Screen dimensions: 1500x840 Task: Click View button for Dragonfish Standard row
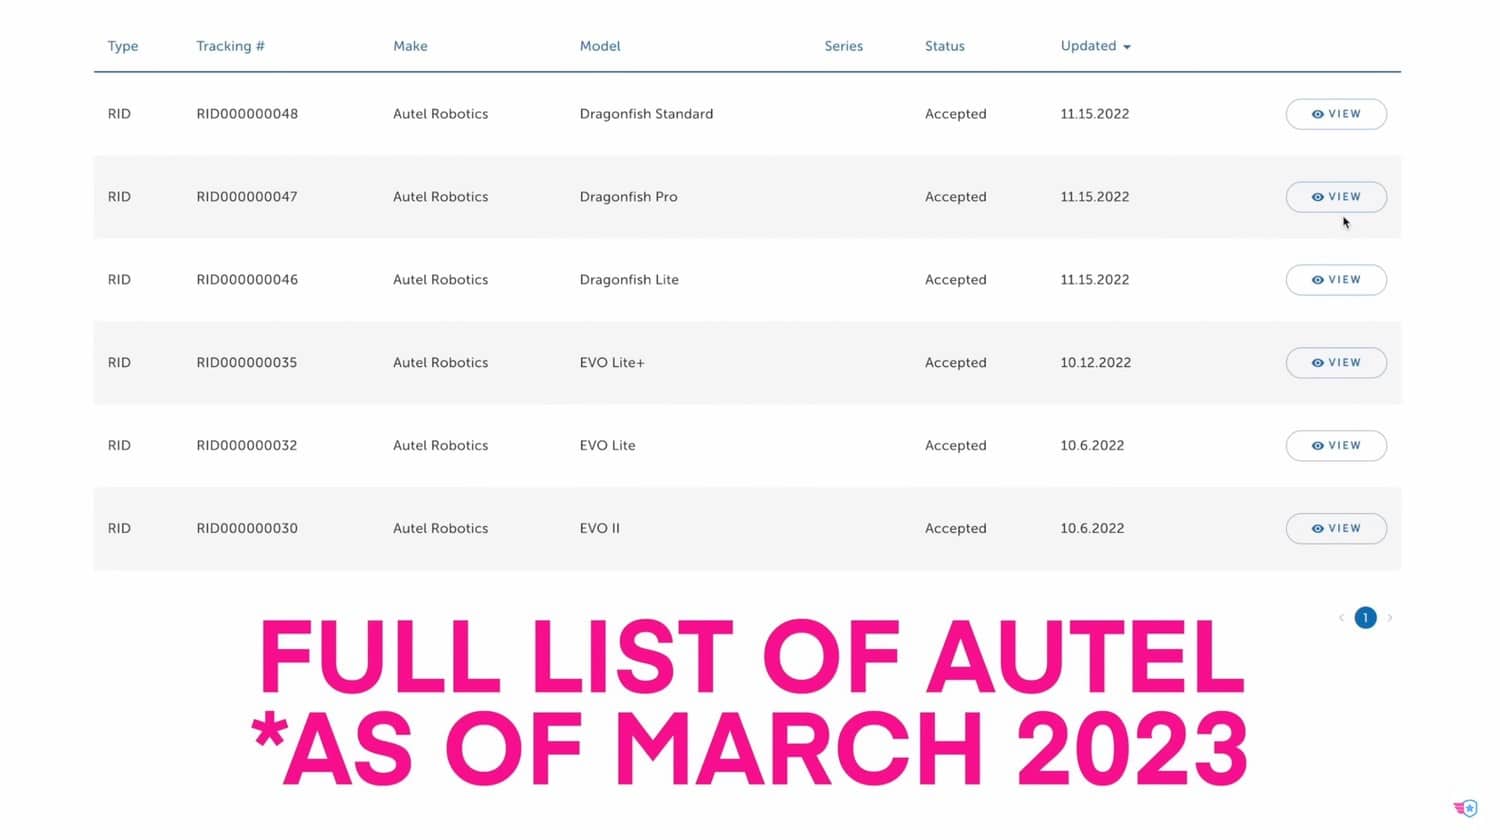pyautogui.click(x=1335, y=114)
